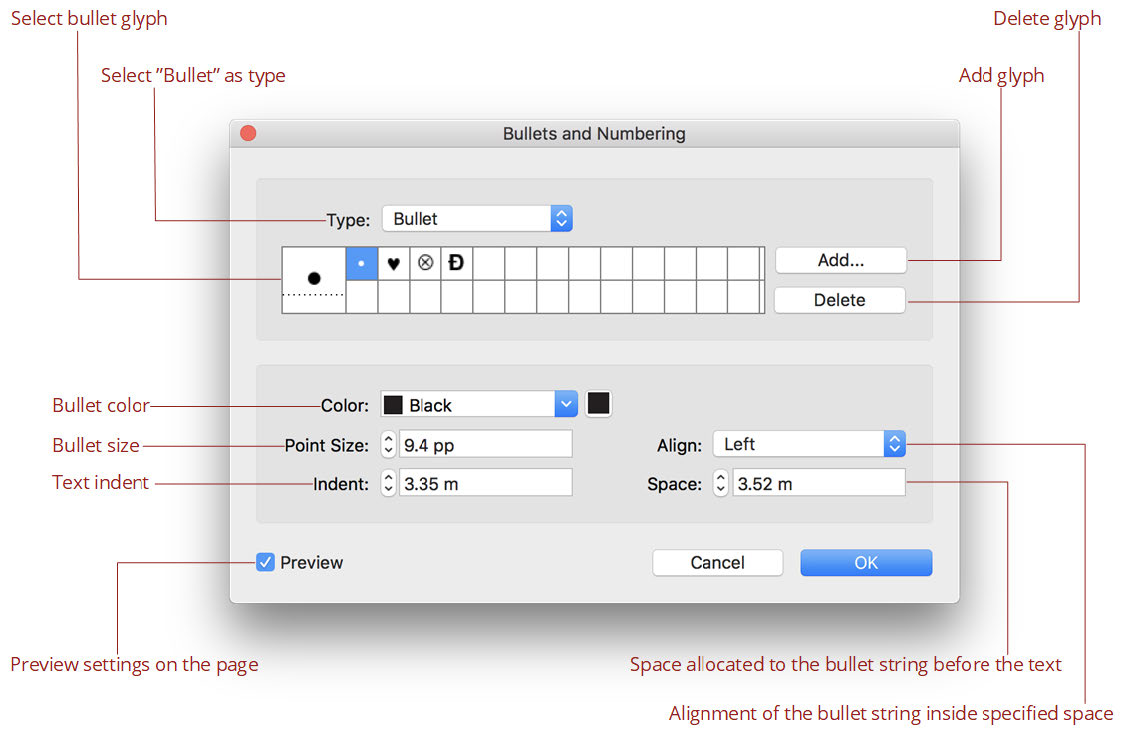
Task: Click the Space stepper arrows
Action: tap(720, 484)
